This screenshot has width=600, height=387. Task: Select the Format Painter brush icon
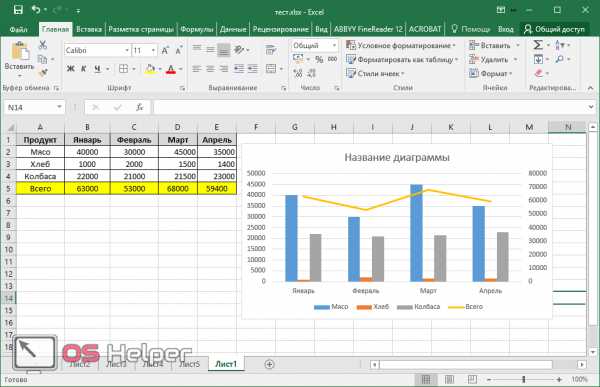pos(43,73)
